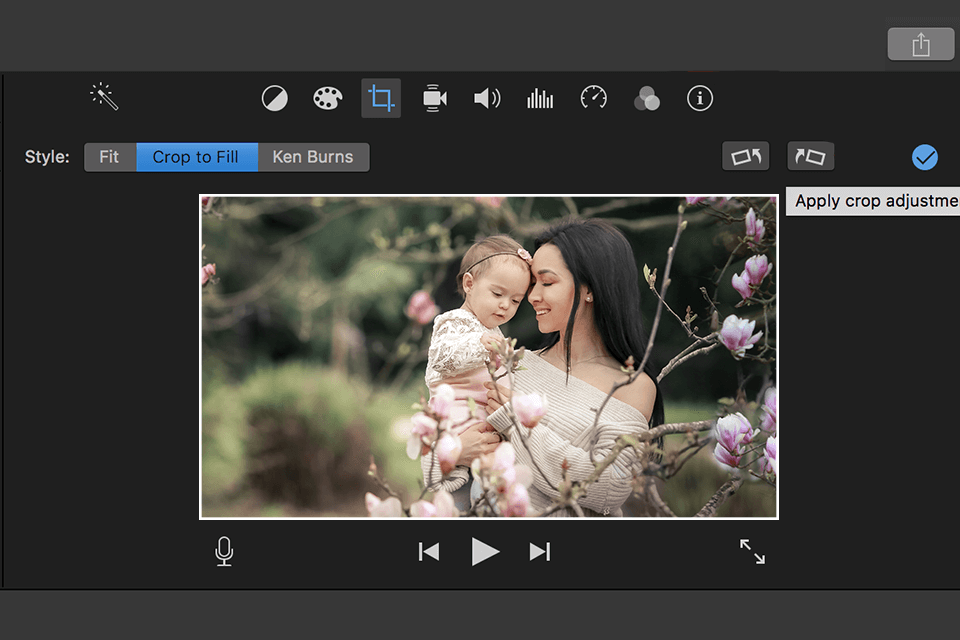Select the Crop to Fill style
The width and height of the screenshot is (960, 640).
[196, 157]
